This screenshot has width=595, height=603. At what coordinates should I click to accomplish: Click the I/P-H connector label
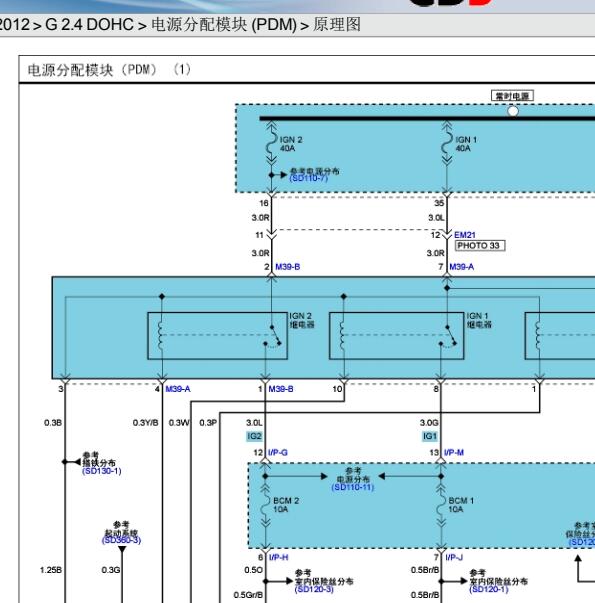tap(278, 557)
